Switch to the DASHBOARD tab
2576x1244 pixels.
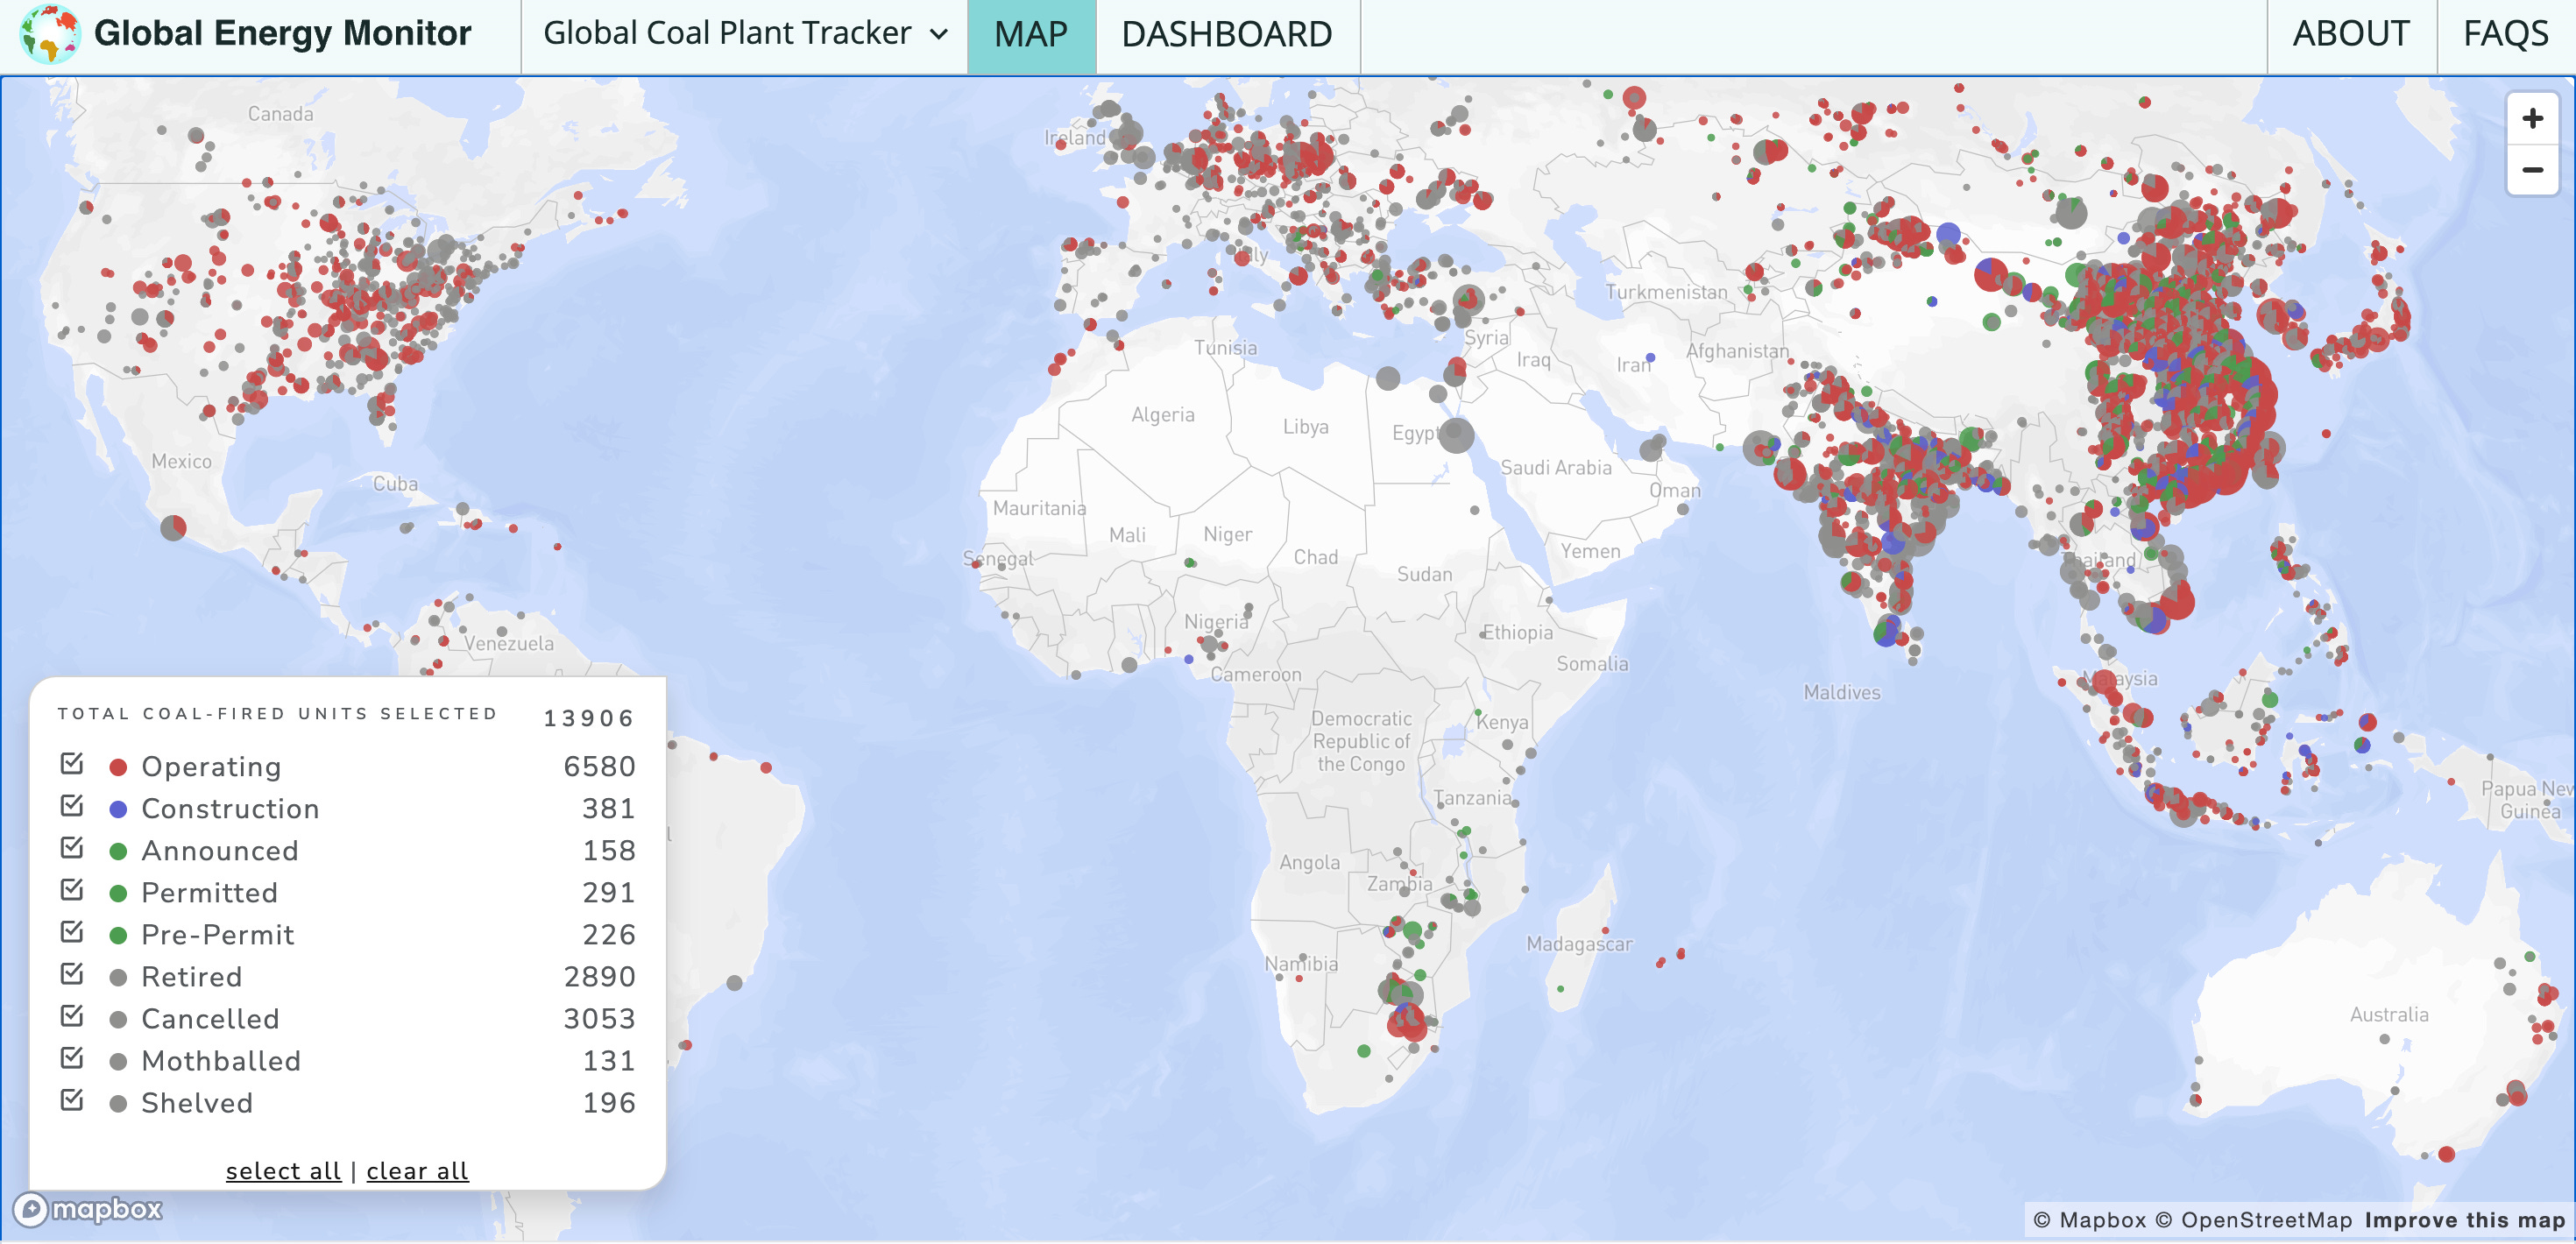[x=1226, y=35]
